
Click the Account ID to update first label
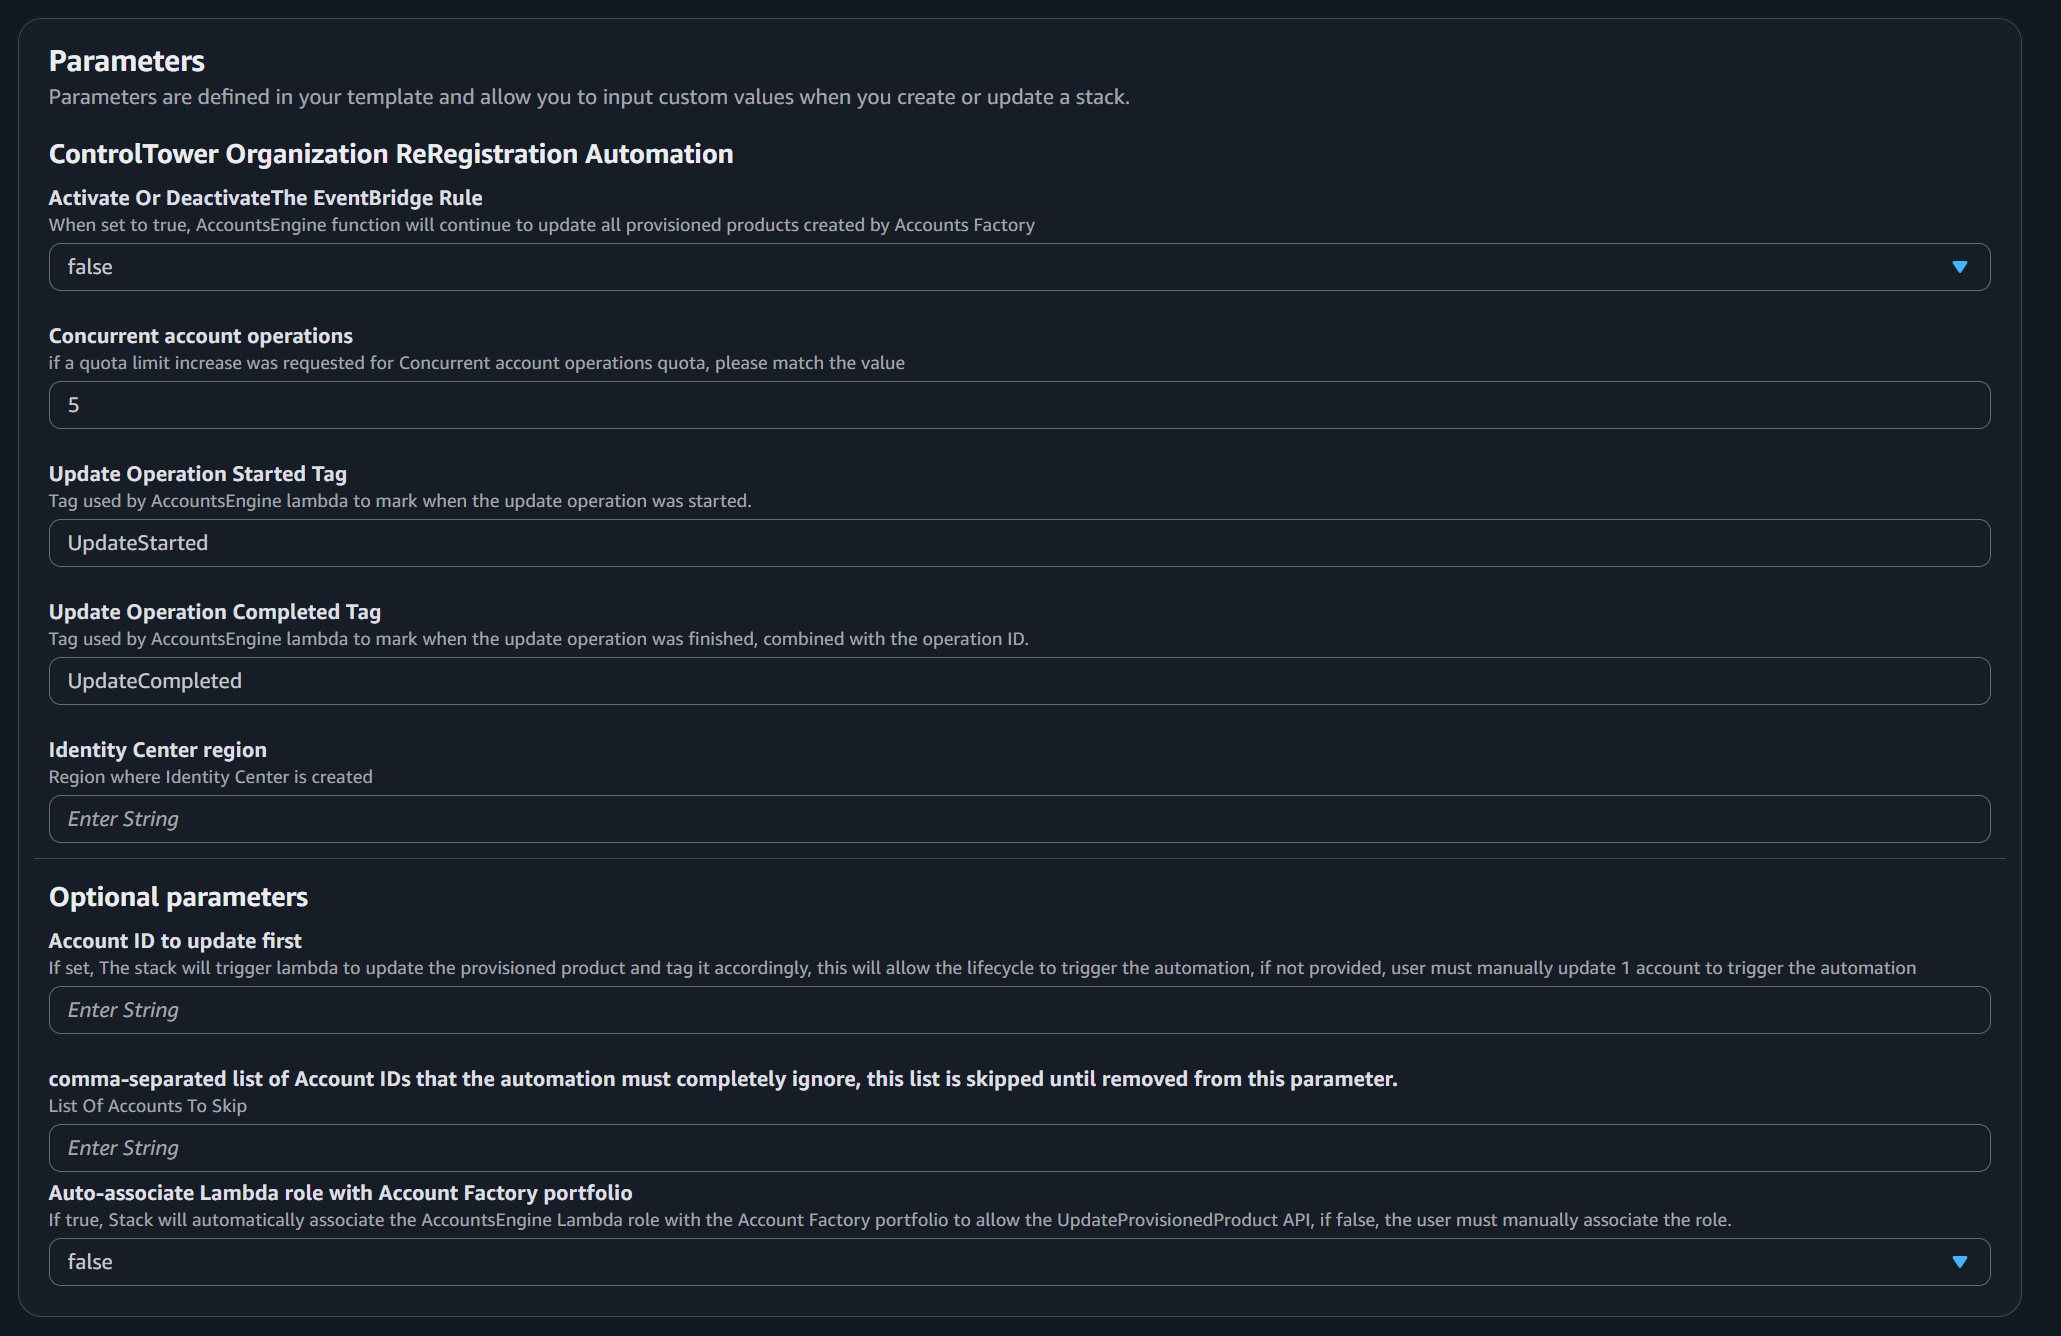coord(175,941)
